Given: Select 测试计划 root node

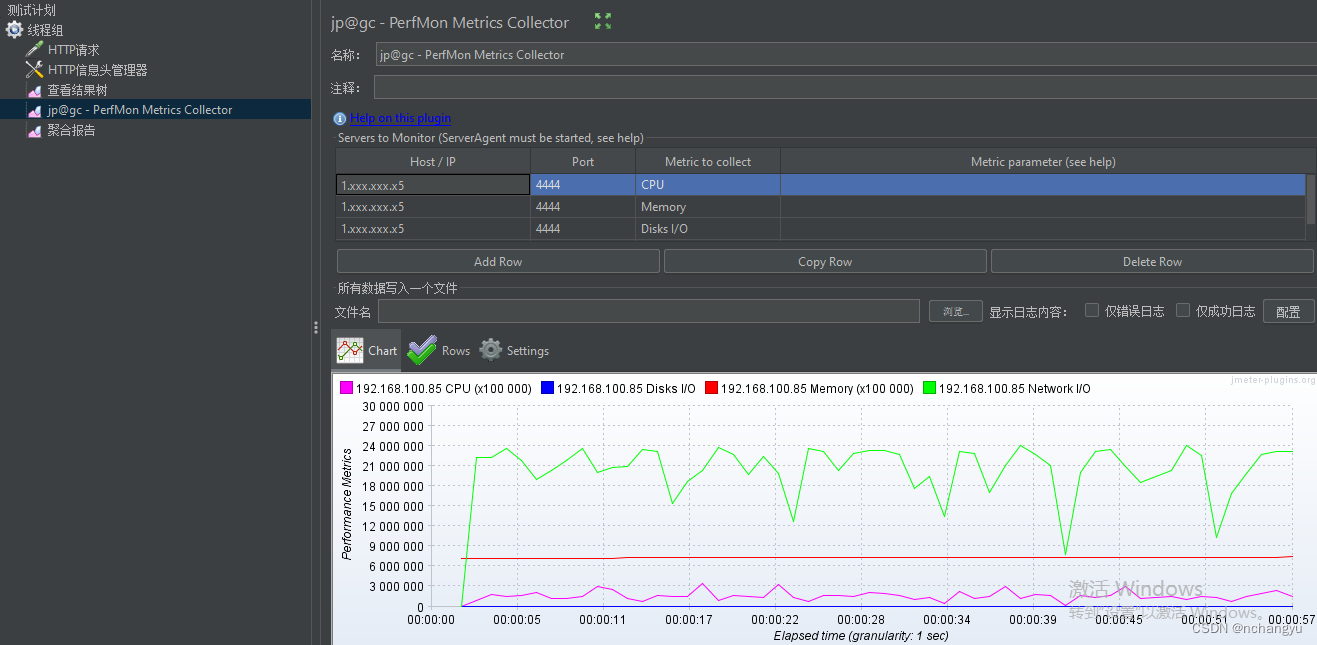Looking at the screenshot, I should (x=32, y=10).
